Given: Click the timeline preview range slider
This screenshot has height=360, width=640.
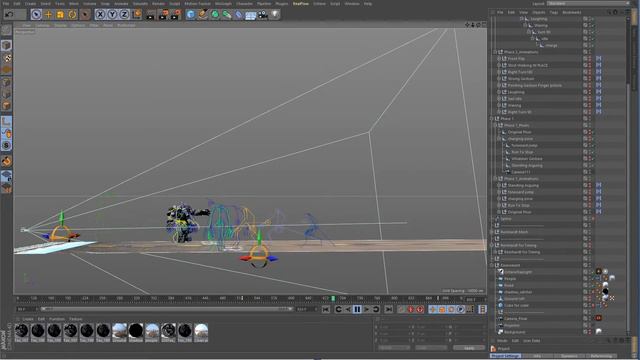Looking at the screenshot, I should [166, 309].
